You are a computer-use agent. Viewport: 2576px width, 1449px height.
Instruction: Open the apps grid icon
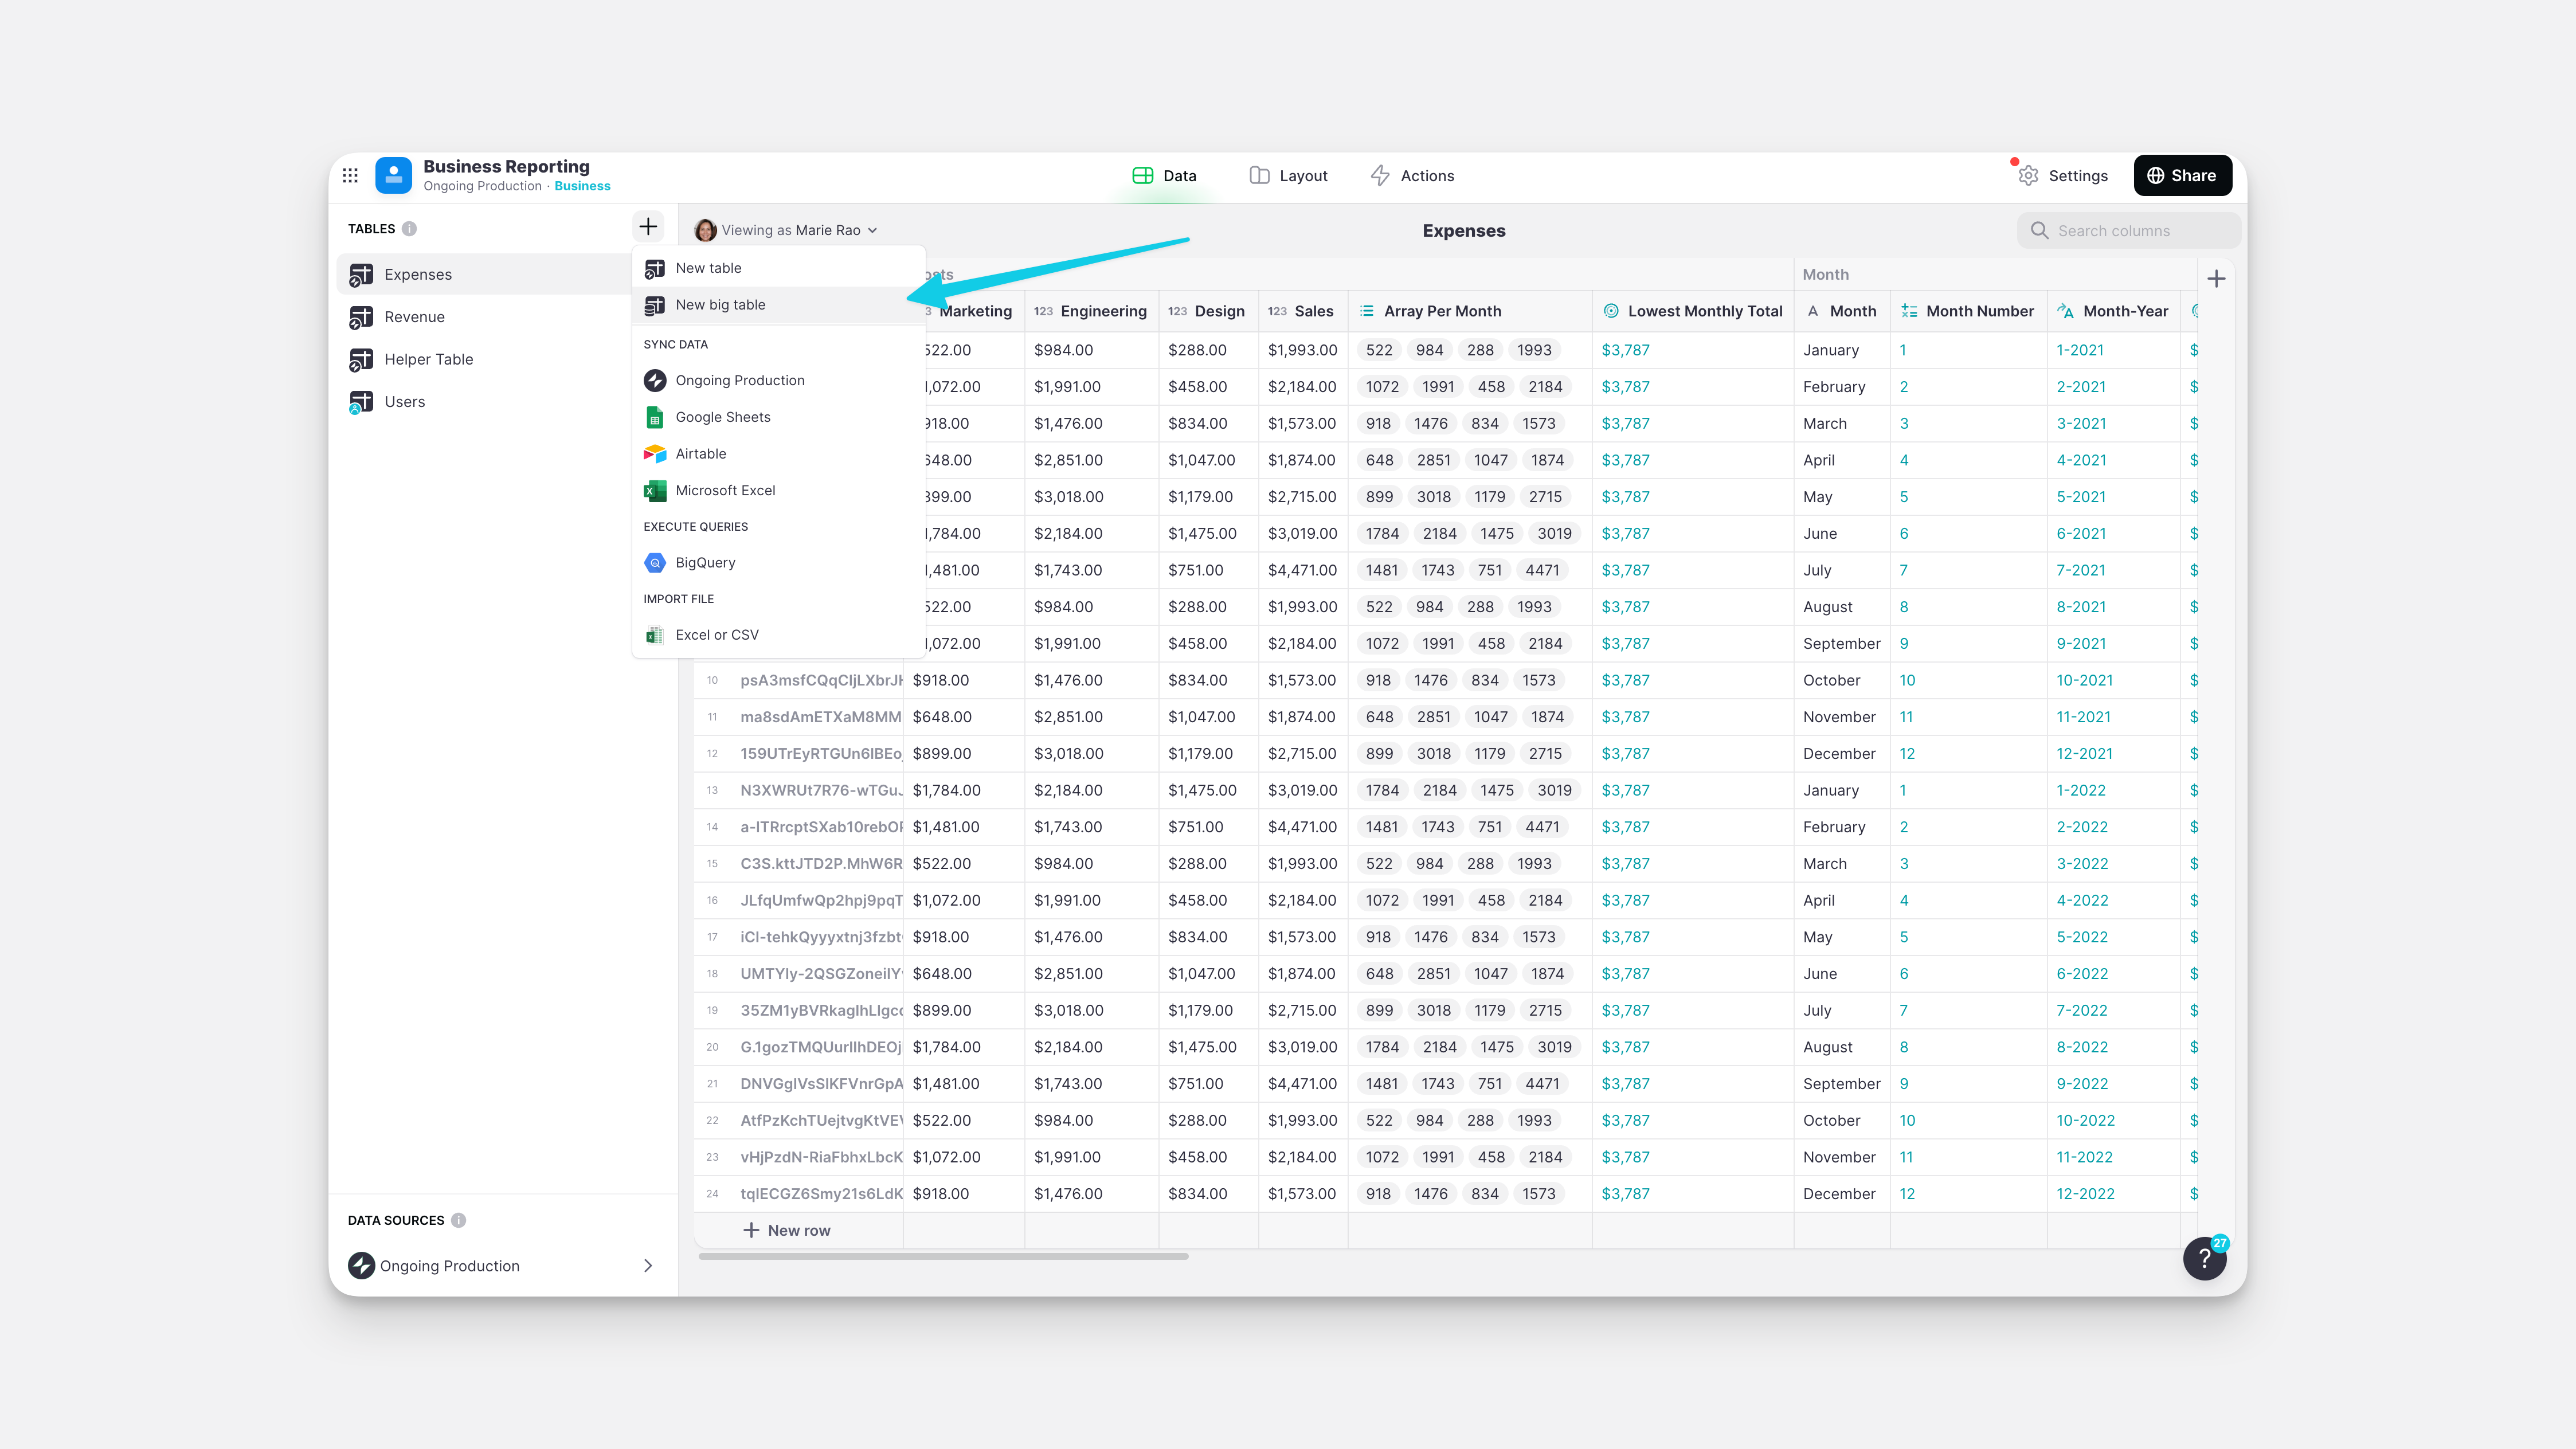click(350, 175)
